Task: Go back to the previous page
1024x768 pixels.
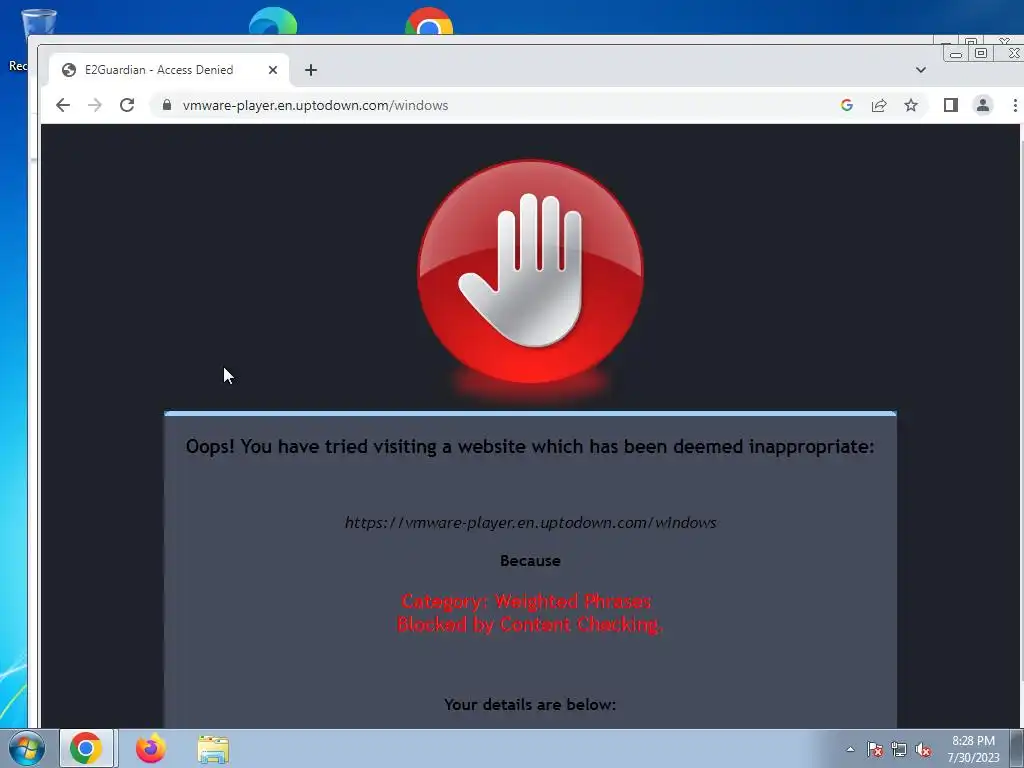Action: pos(63,105)
